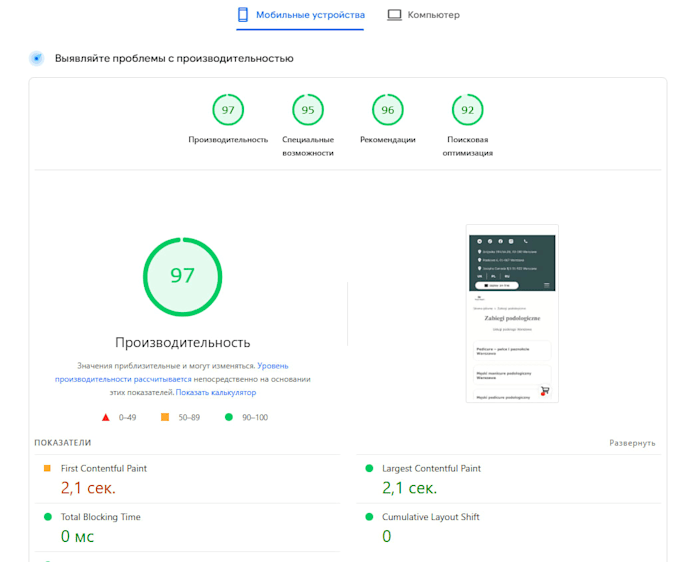The image size is (680, 562).
Task: Click the green dot beside Cumulative Layout Shift
Action: point(369,517)
